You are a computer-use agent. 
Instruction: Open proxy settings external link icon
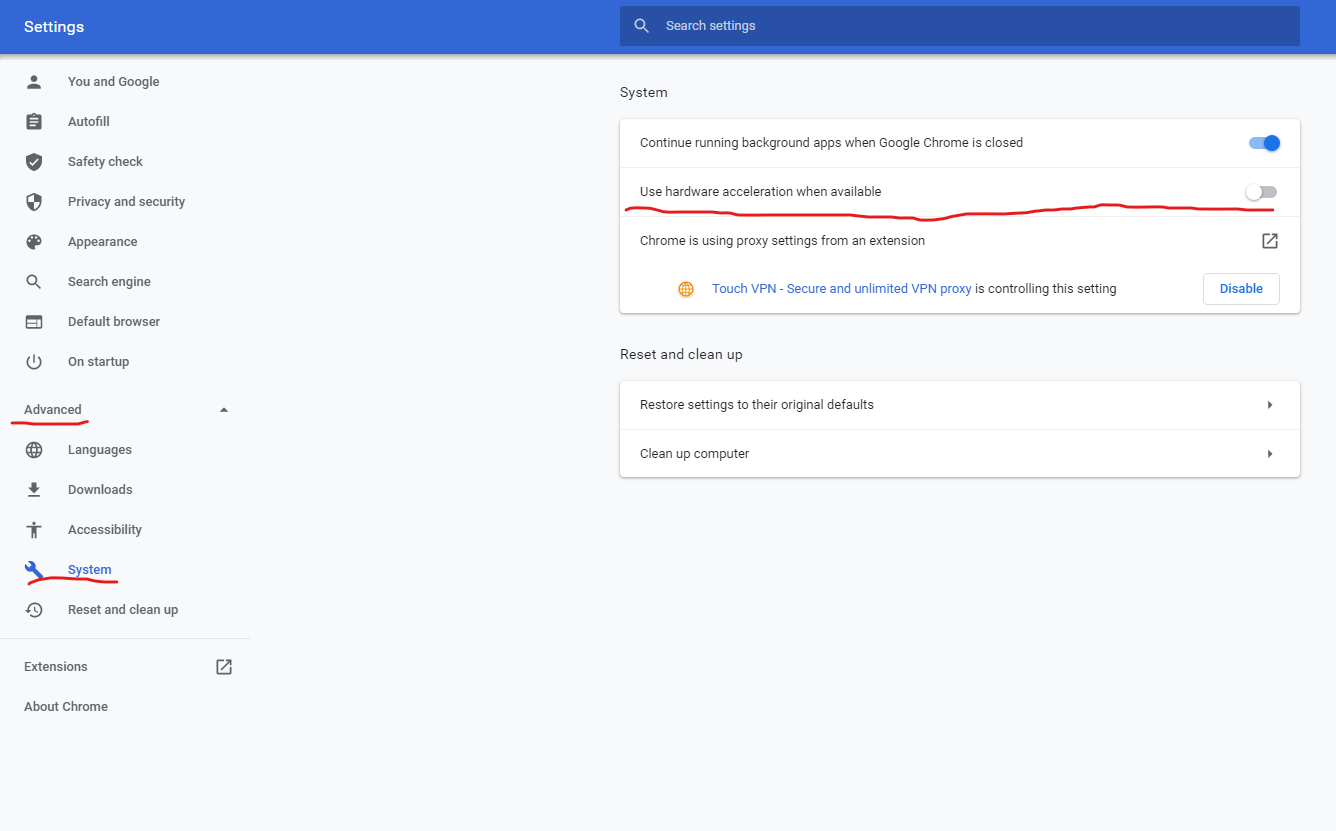coord(1270,241)
